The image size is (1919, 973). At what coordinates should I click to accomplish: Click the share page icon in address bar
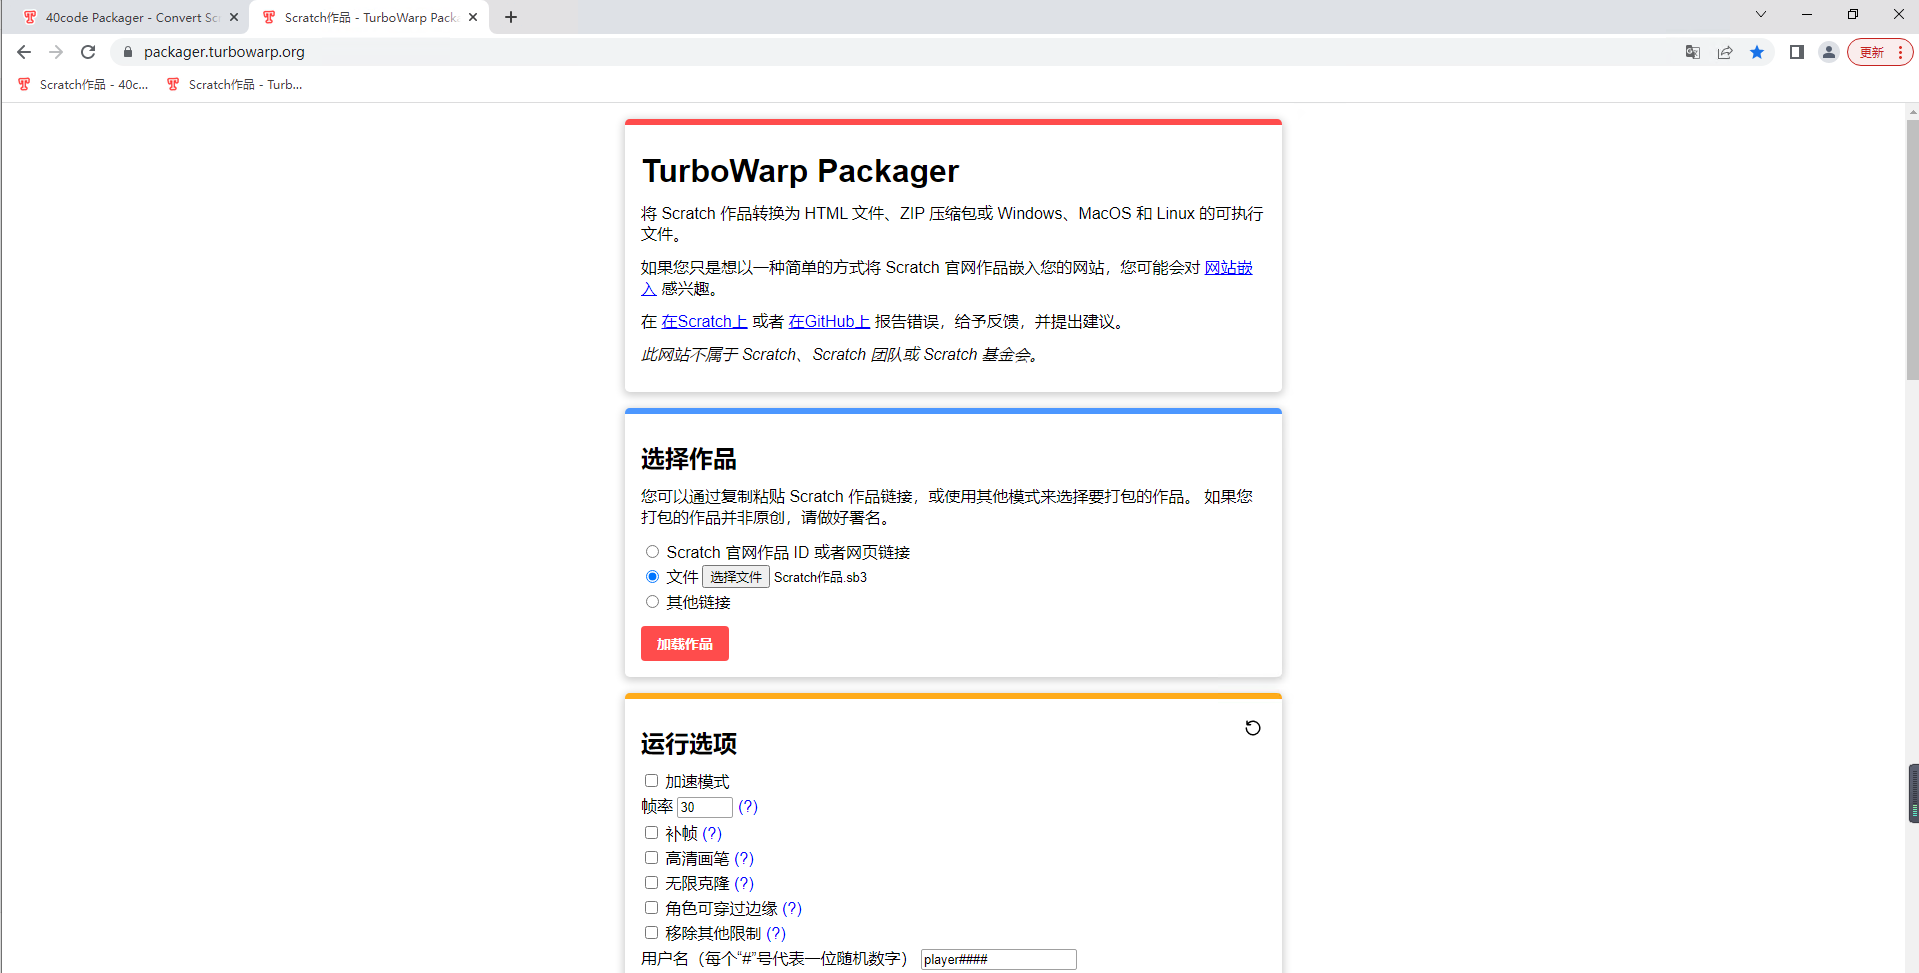[x=1725, y=52]
